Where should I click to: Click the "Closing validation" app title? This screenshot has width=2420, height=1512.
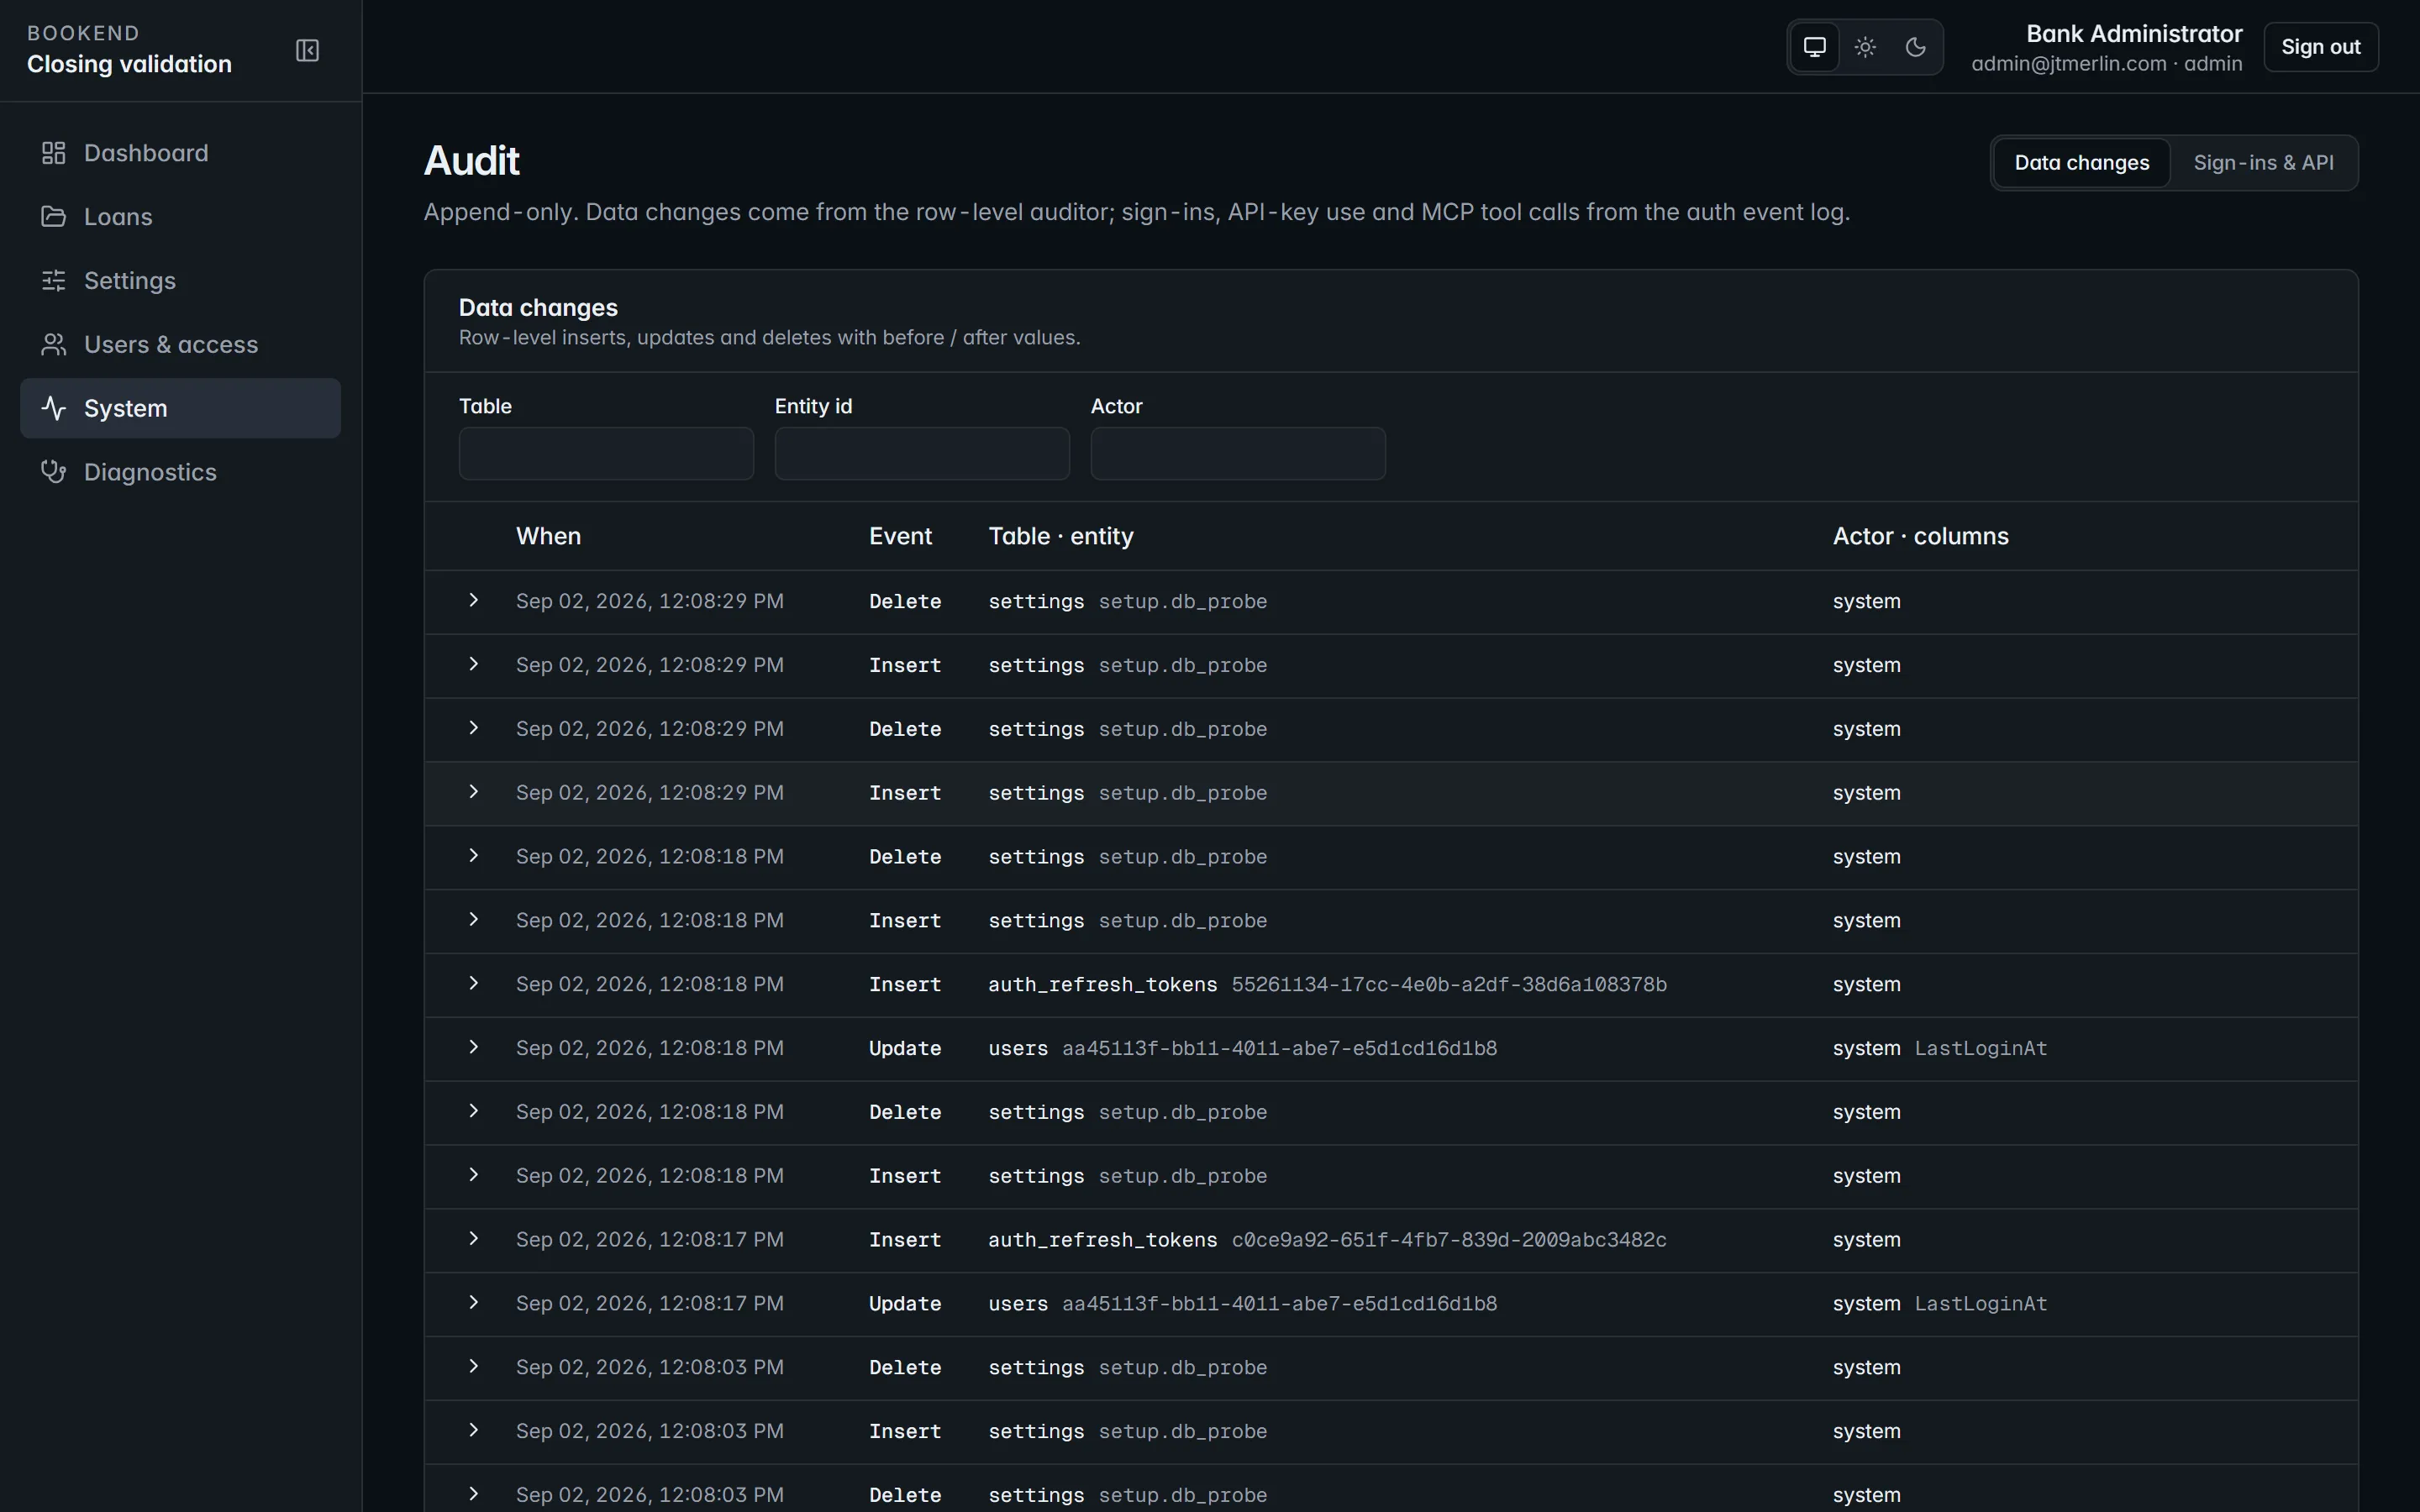click(x=129, y=64)
